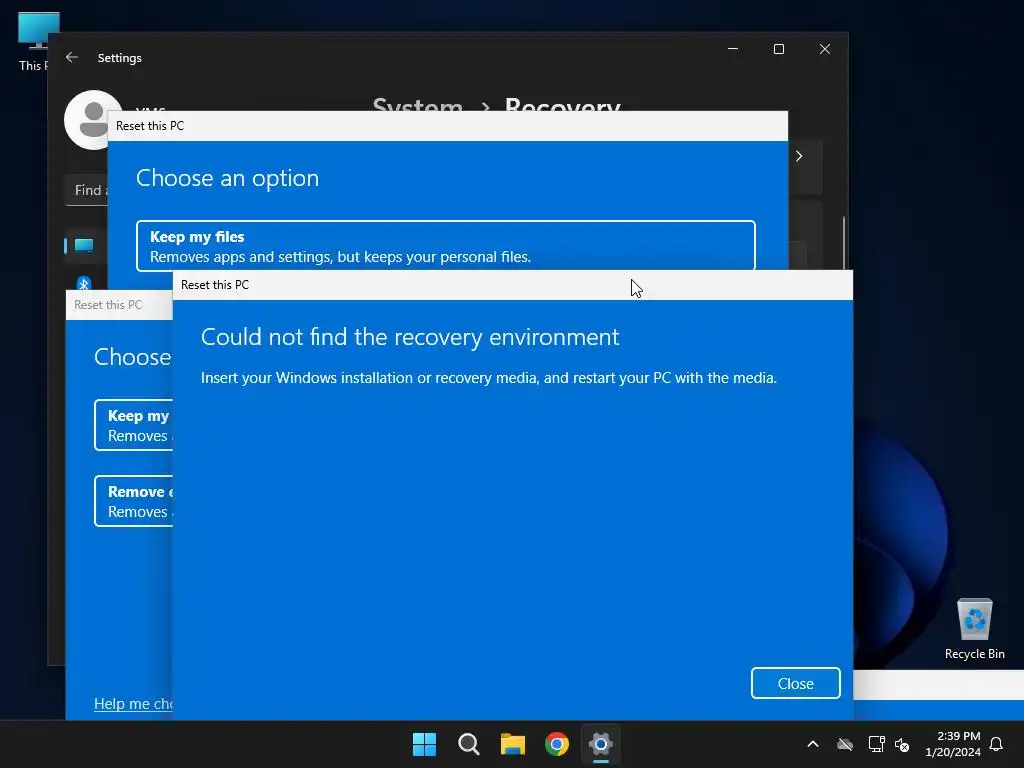Image resolution: width=1024 pixels, height=768 pixels.
Task: Launch File Explorer from the taskbar
Action: tap(513, 744)
